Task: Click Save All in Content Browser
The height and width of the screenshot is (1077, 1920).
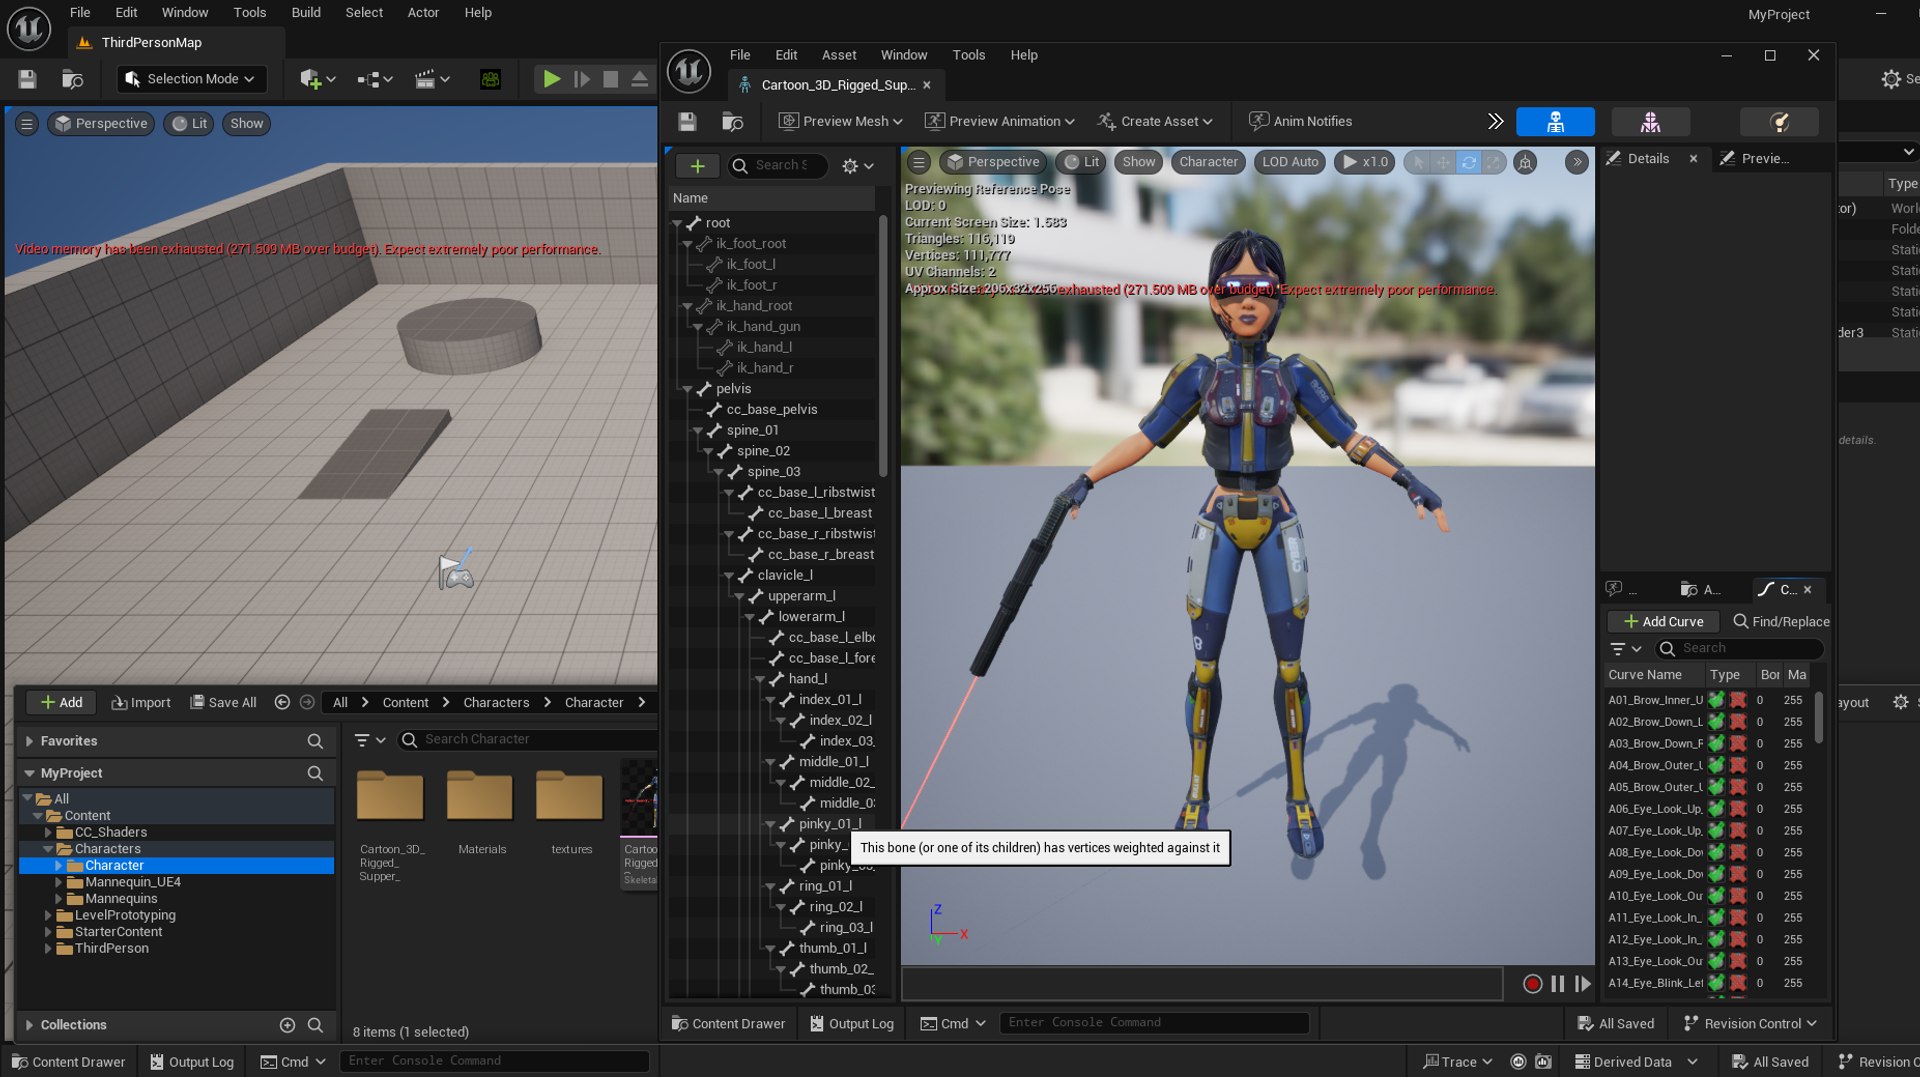Action: click(223, 702)
